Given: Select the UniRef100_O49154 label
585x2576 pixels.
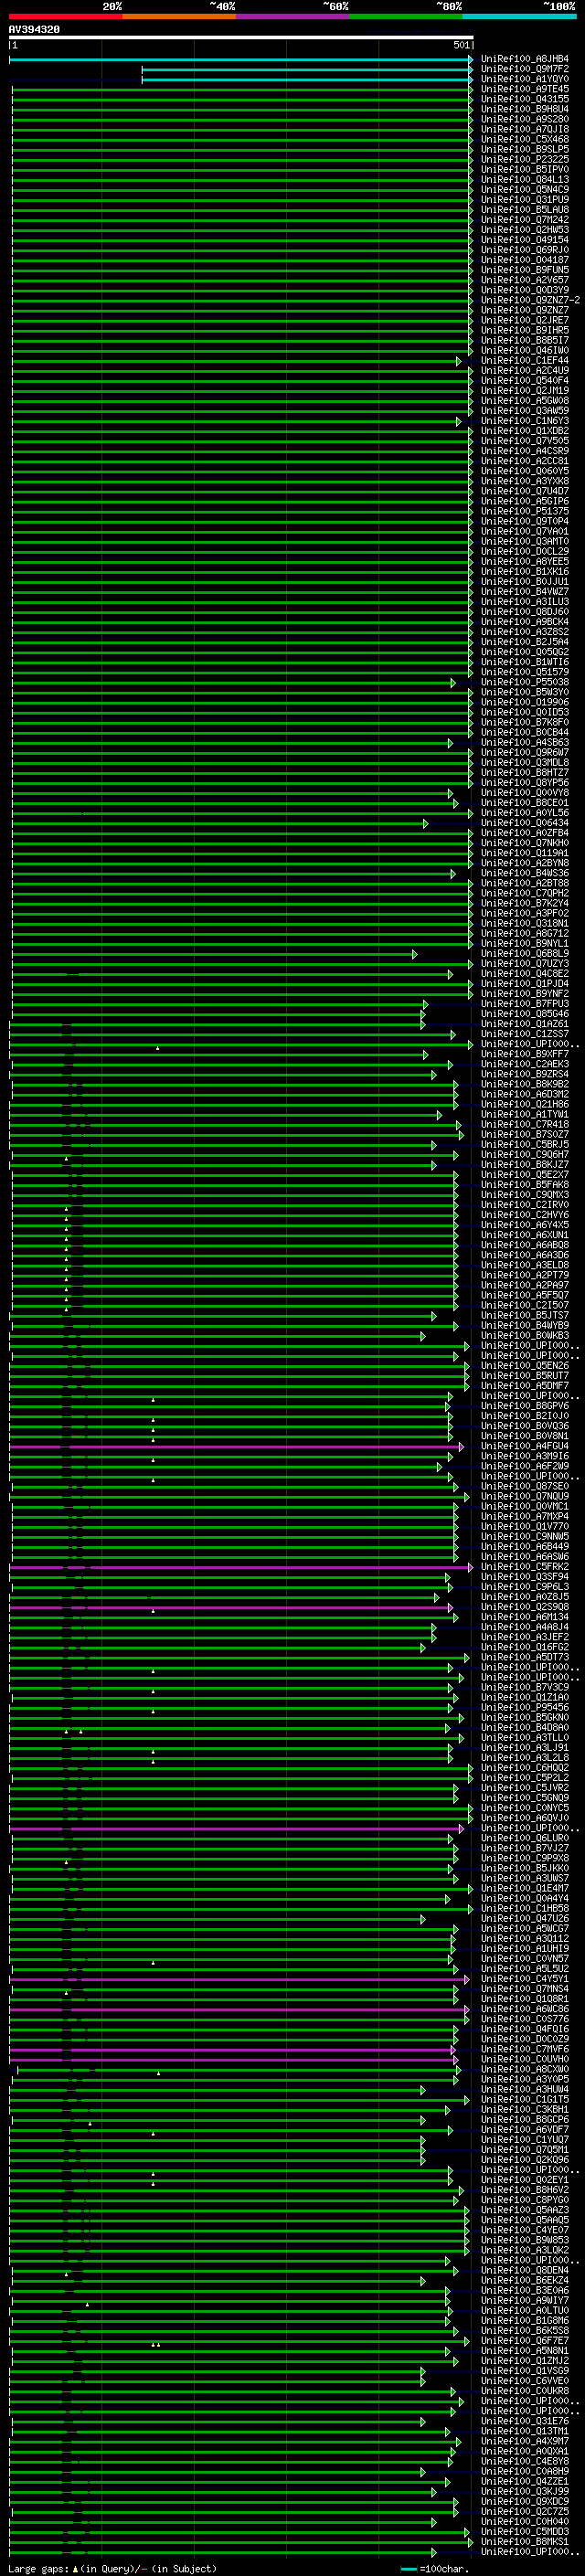Looking at the screenshot, I should (x=524, y=240).
